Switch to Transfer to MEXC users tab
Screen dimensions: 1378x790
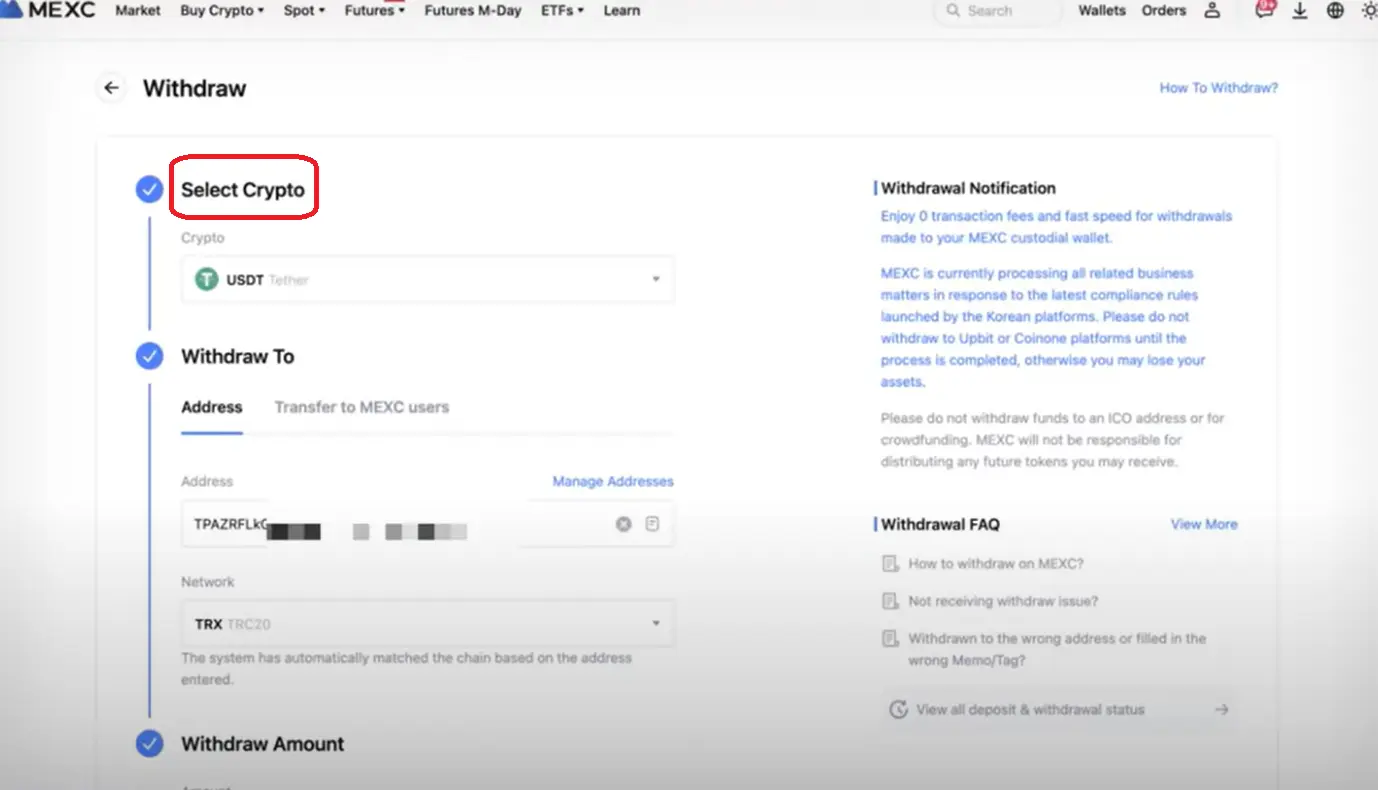(362, 407)
